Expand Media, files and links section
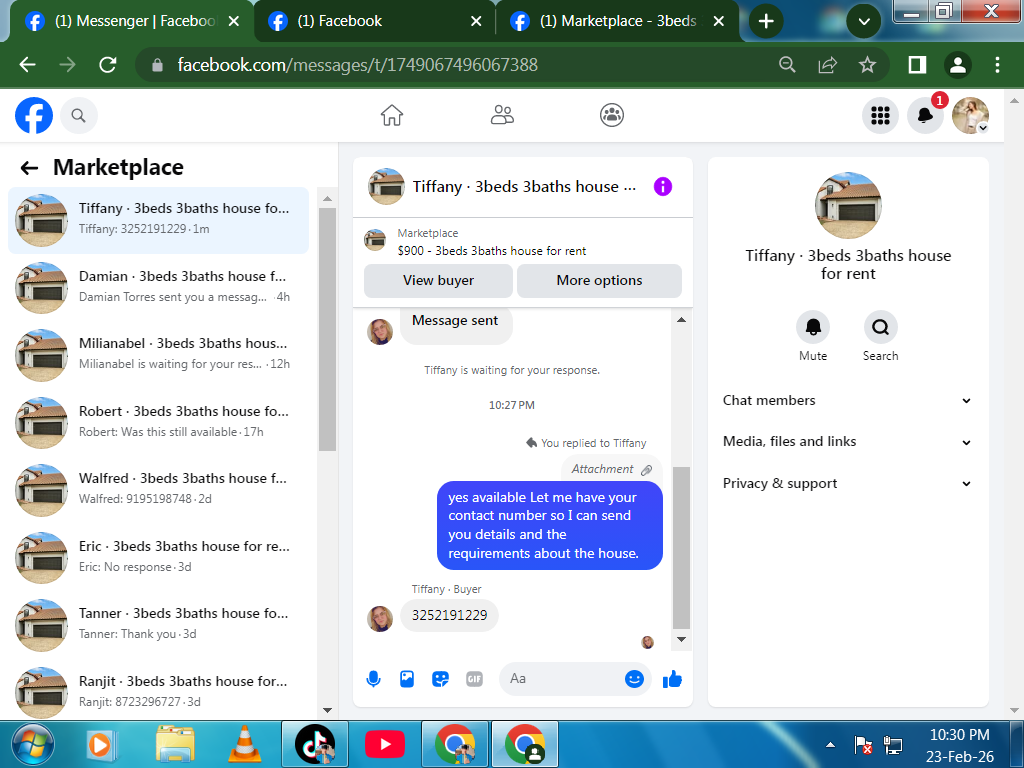The width and height of the screenshot is (1024, 768). tap(848, 442)
